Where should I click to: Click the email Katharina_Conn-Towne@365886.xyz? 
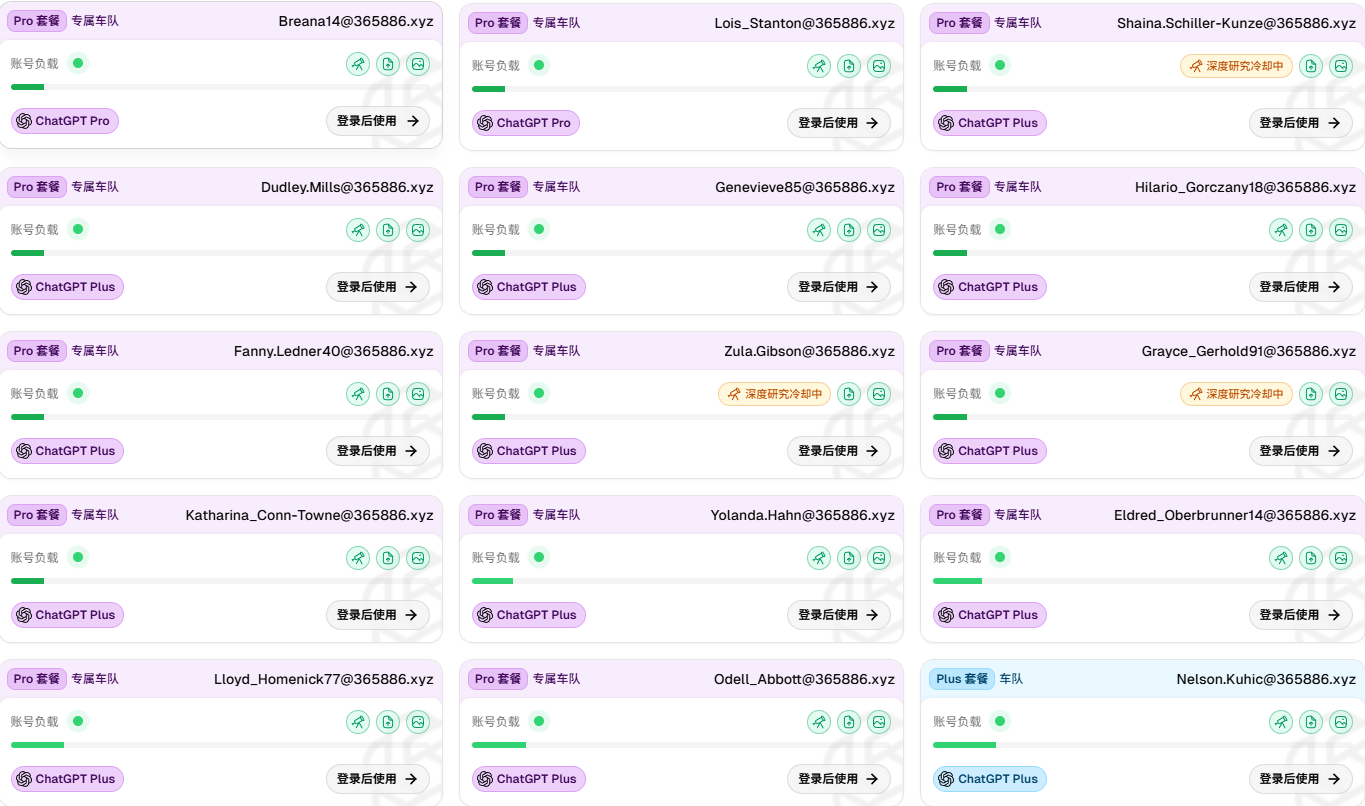click(310, 515)
